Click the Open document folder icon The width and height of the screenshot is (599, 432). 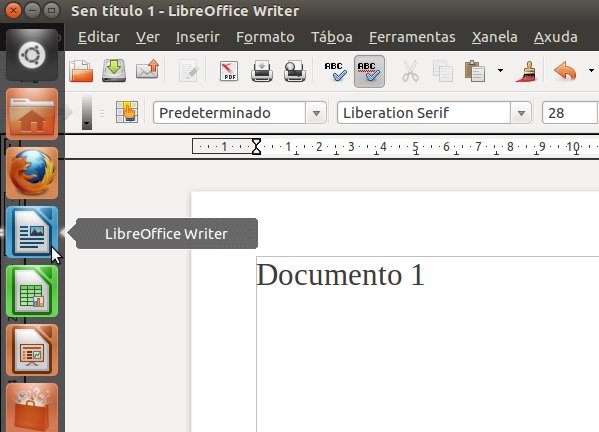pos(81,71)
